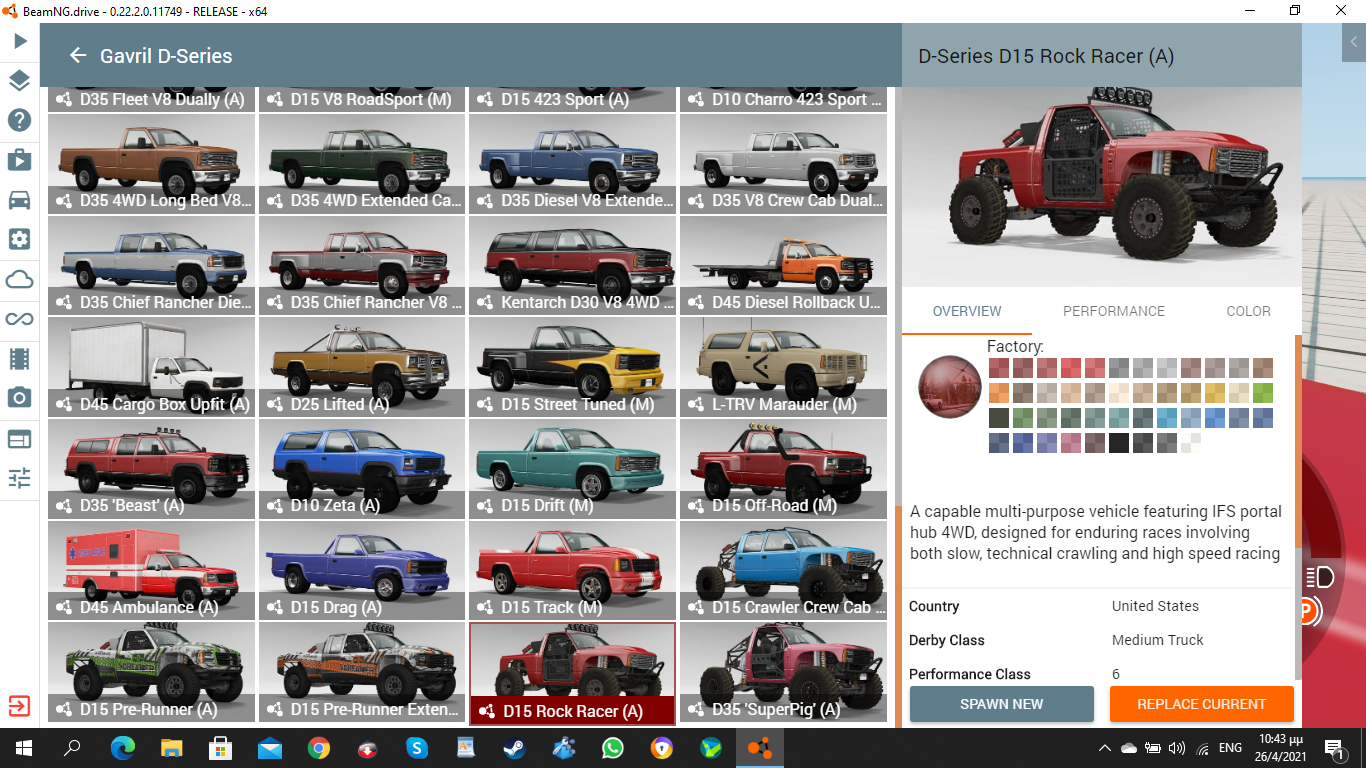This screenshot has height=768, width=1366.
Task: Select the D35 'Beast' (A) truck
Action: [x=152, y=468]
